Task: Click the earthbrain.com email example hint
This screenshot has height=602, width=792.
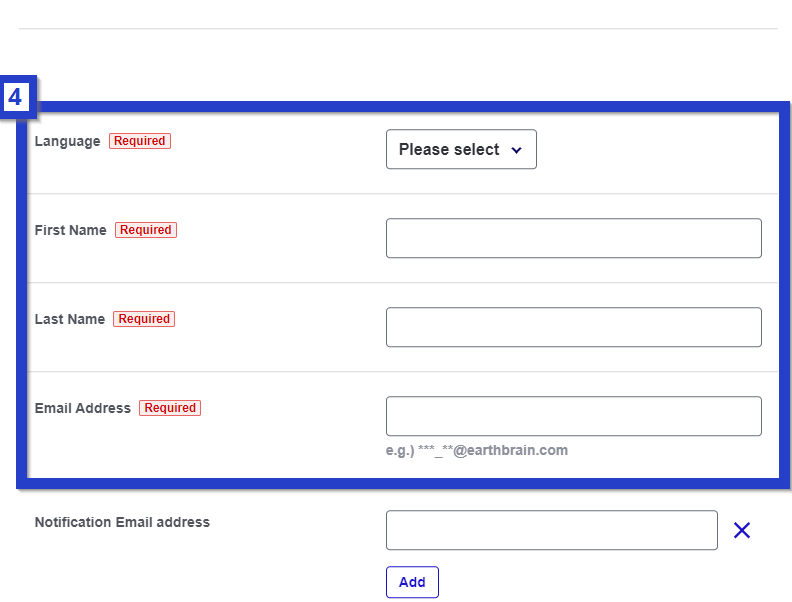Action: point(477,451)
